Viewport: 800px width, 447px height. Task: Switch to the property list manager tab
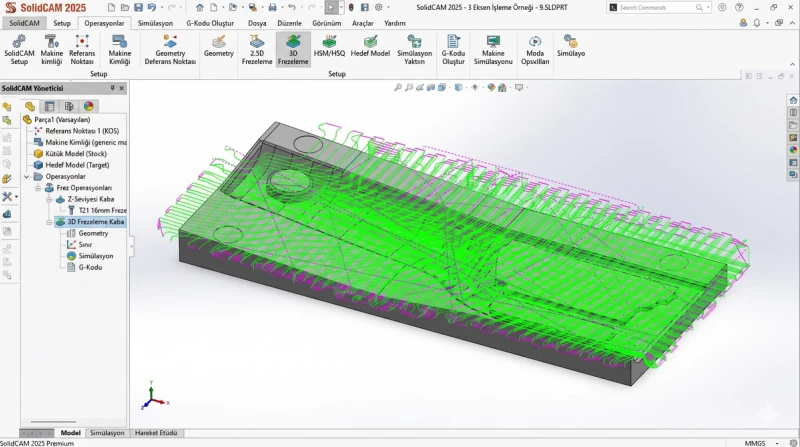[49, 106]
